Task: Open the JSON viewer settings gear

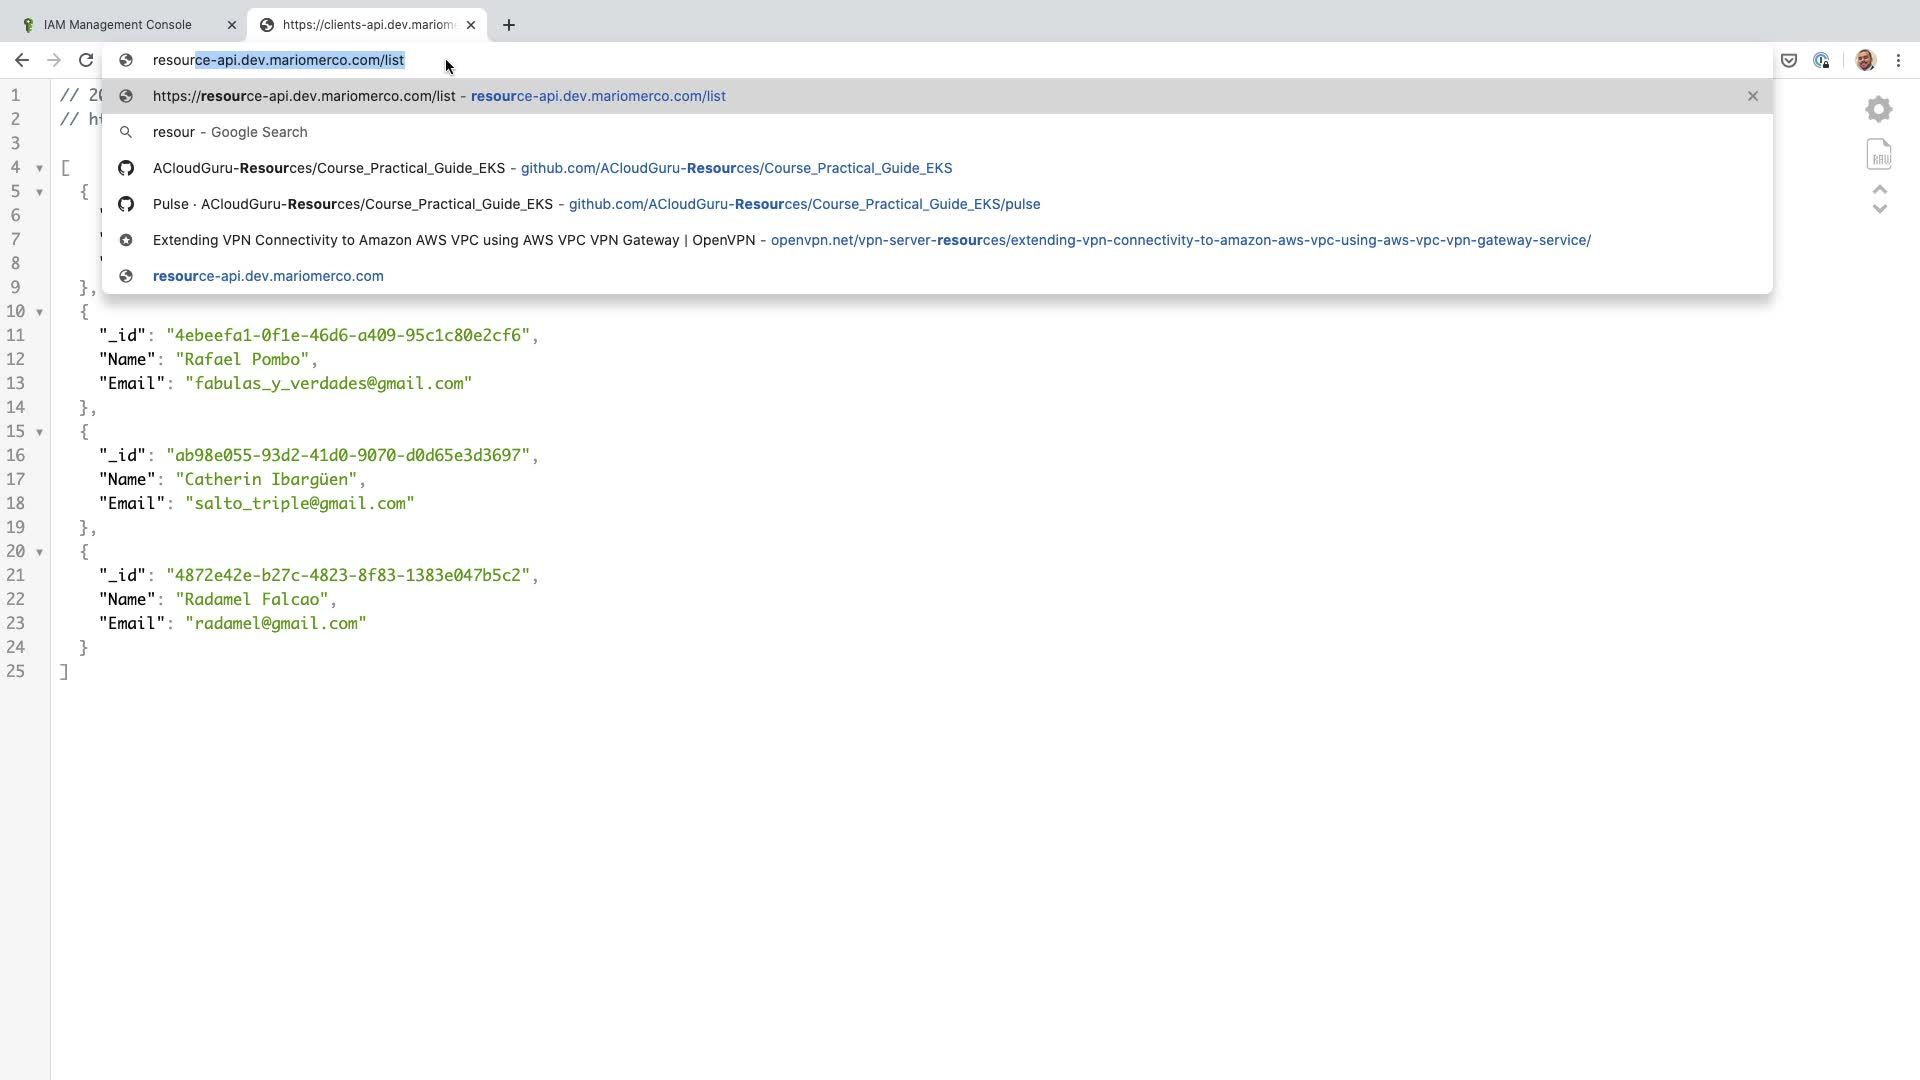Action: 1879,109
